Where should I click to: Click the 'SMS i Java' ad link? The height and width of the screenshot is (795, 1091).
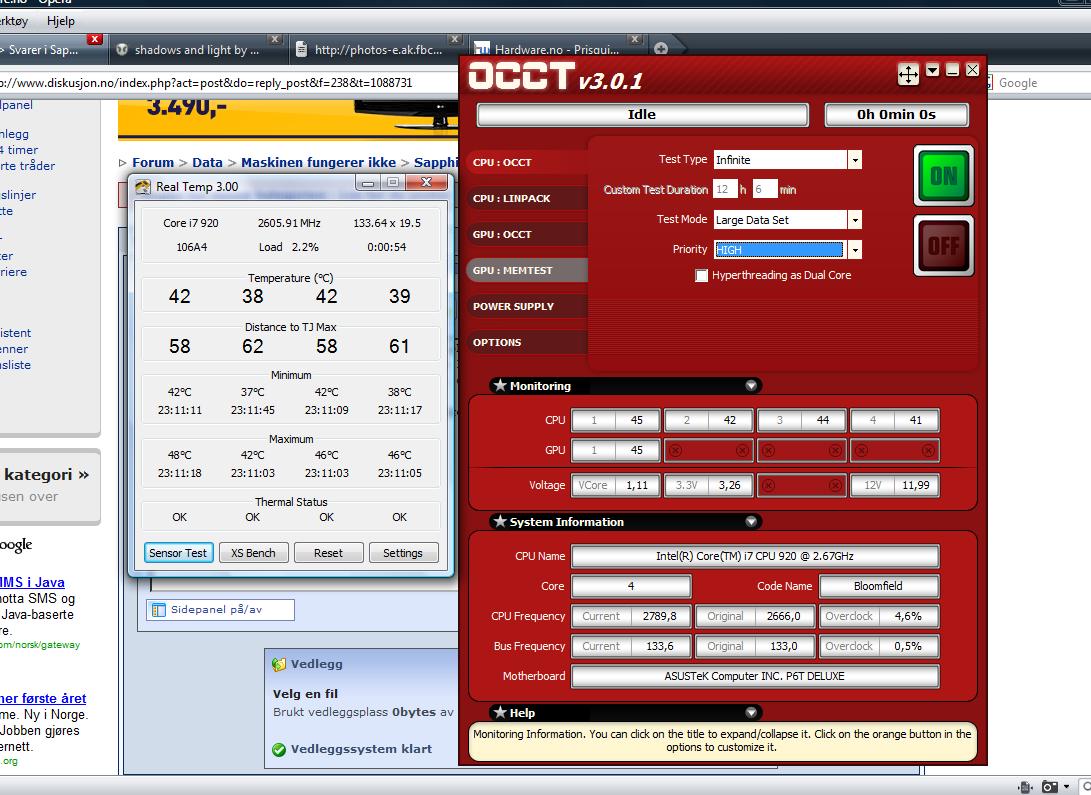coord(32,582)
